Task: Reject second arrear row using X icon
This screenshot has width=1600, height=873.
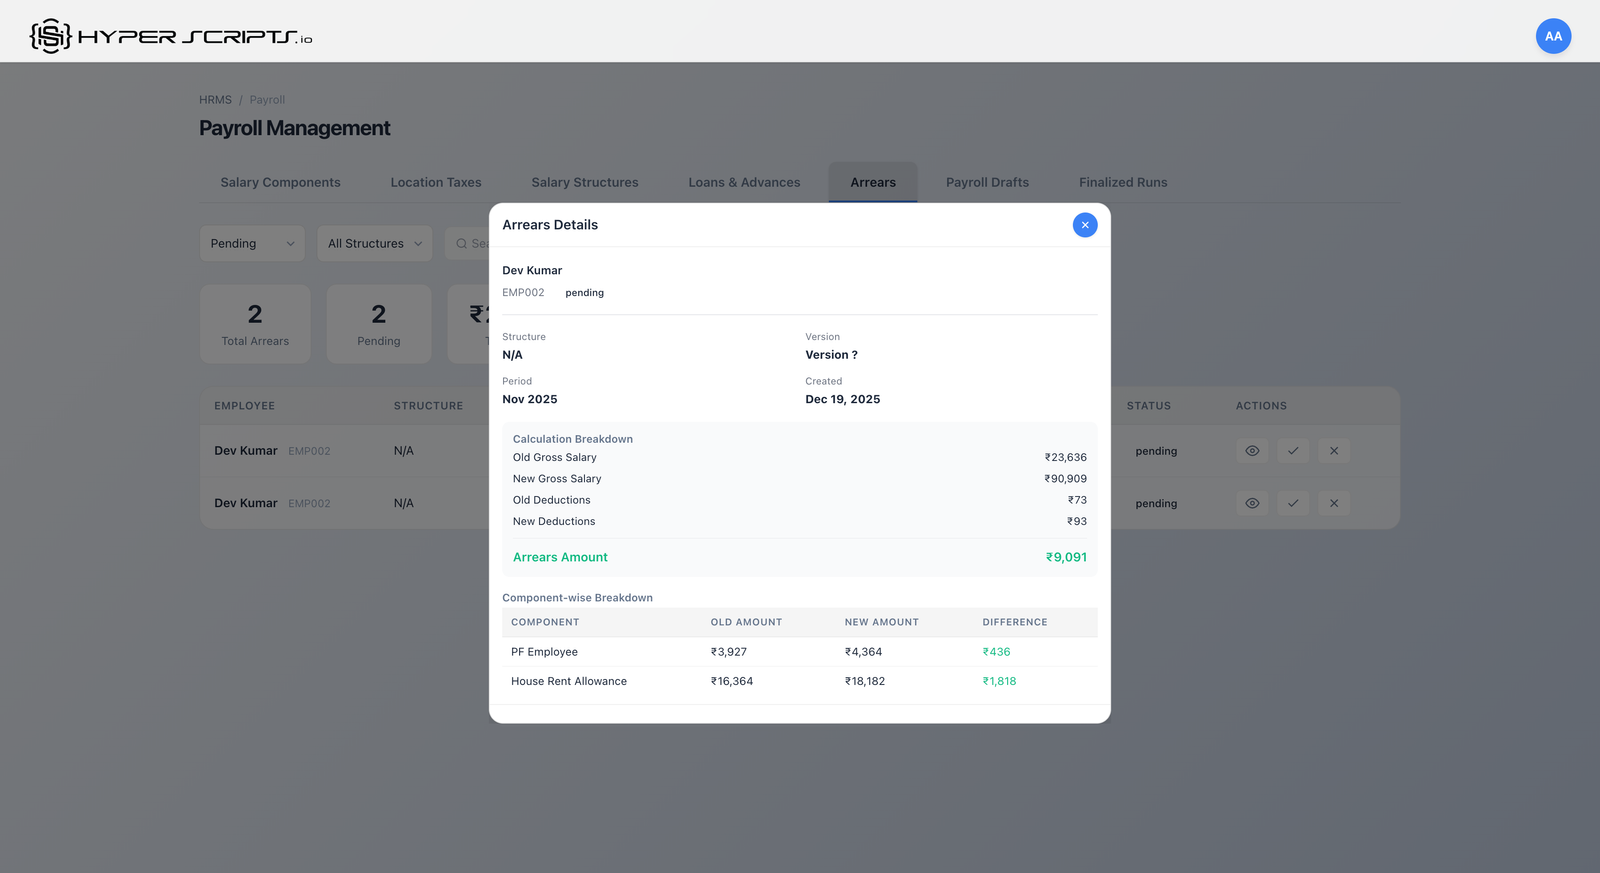Action: pos(1334,503)
